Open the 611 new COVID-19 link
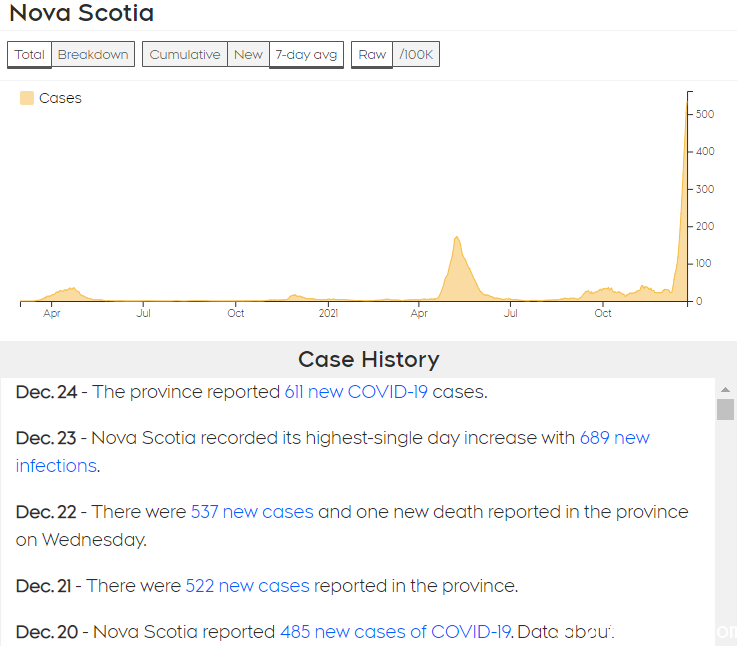This screenshot has width=747, height=646. coord(356,391)
